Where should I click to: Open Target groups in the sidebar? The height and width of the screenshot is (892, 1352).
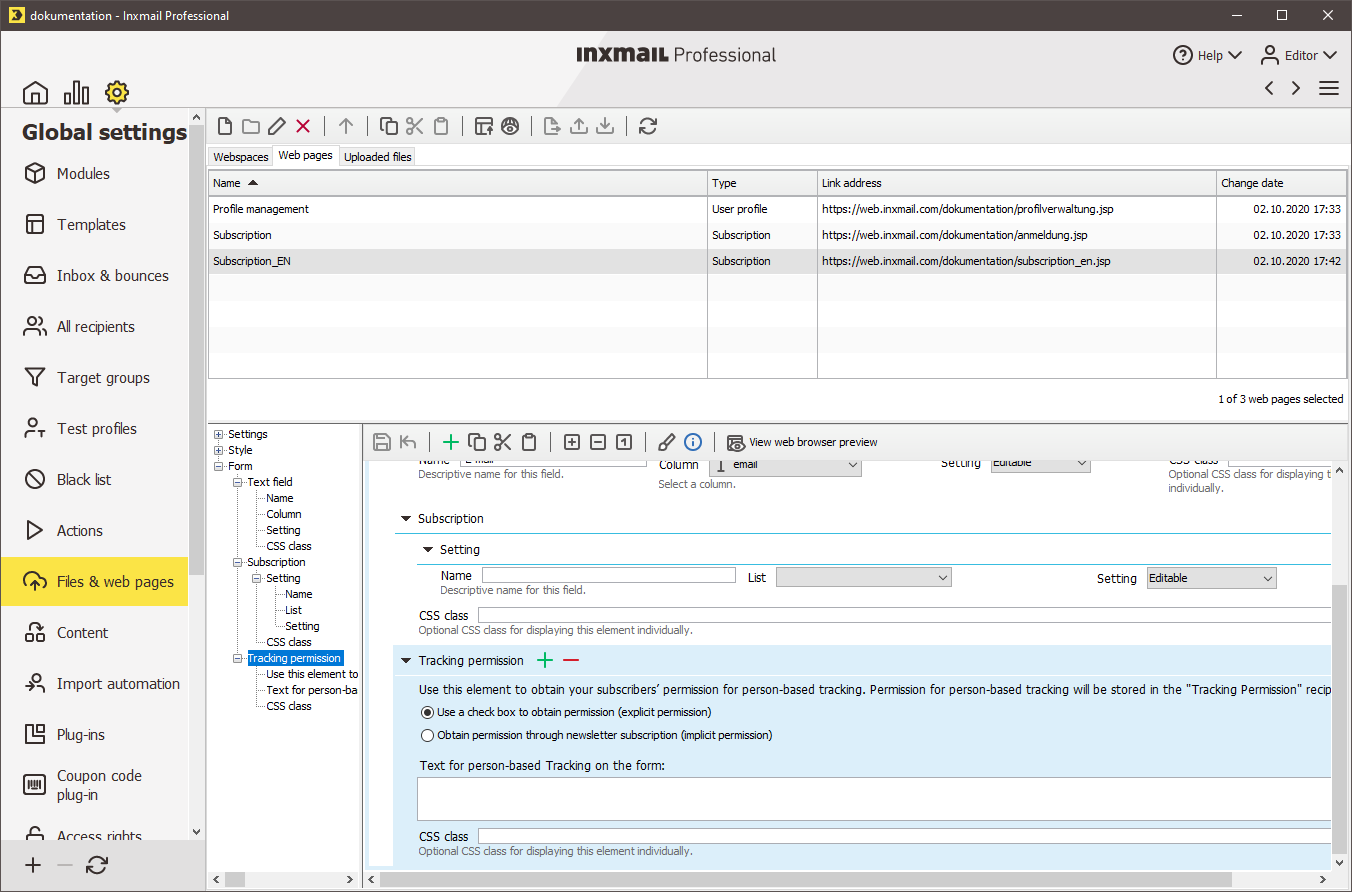point(95,377)
